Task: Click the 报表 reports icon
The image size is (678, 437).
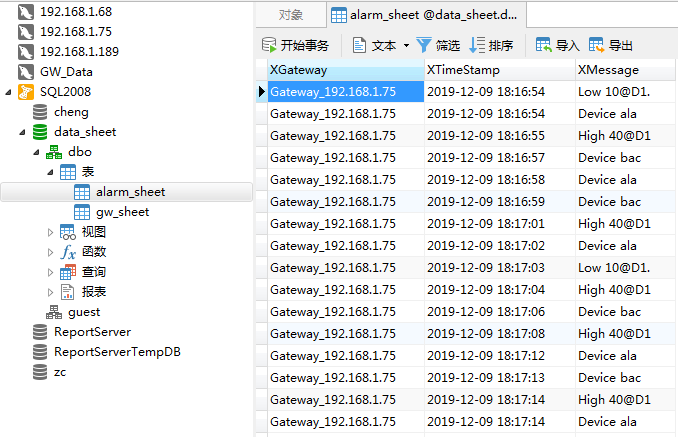Action: [x=67, y=292]
